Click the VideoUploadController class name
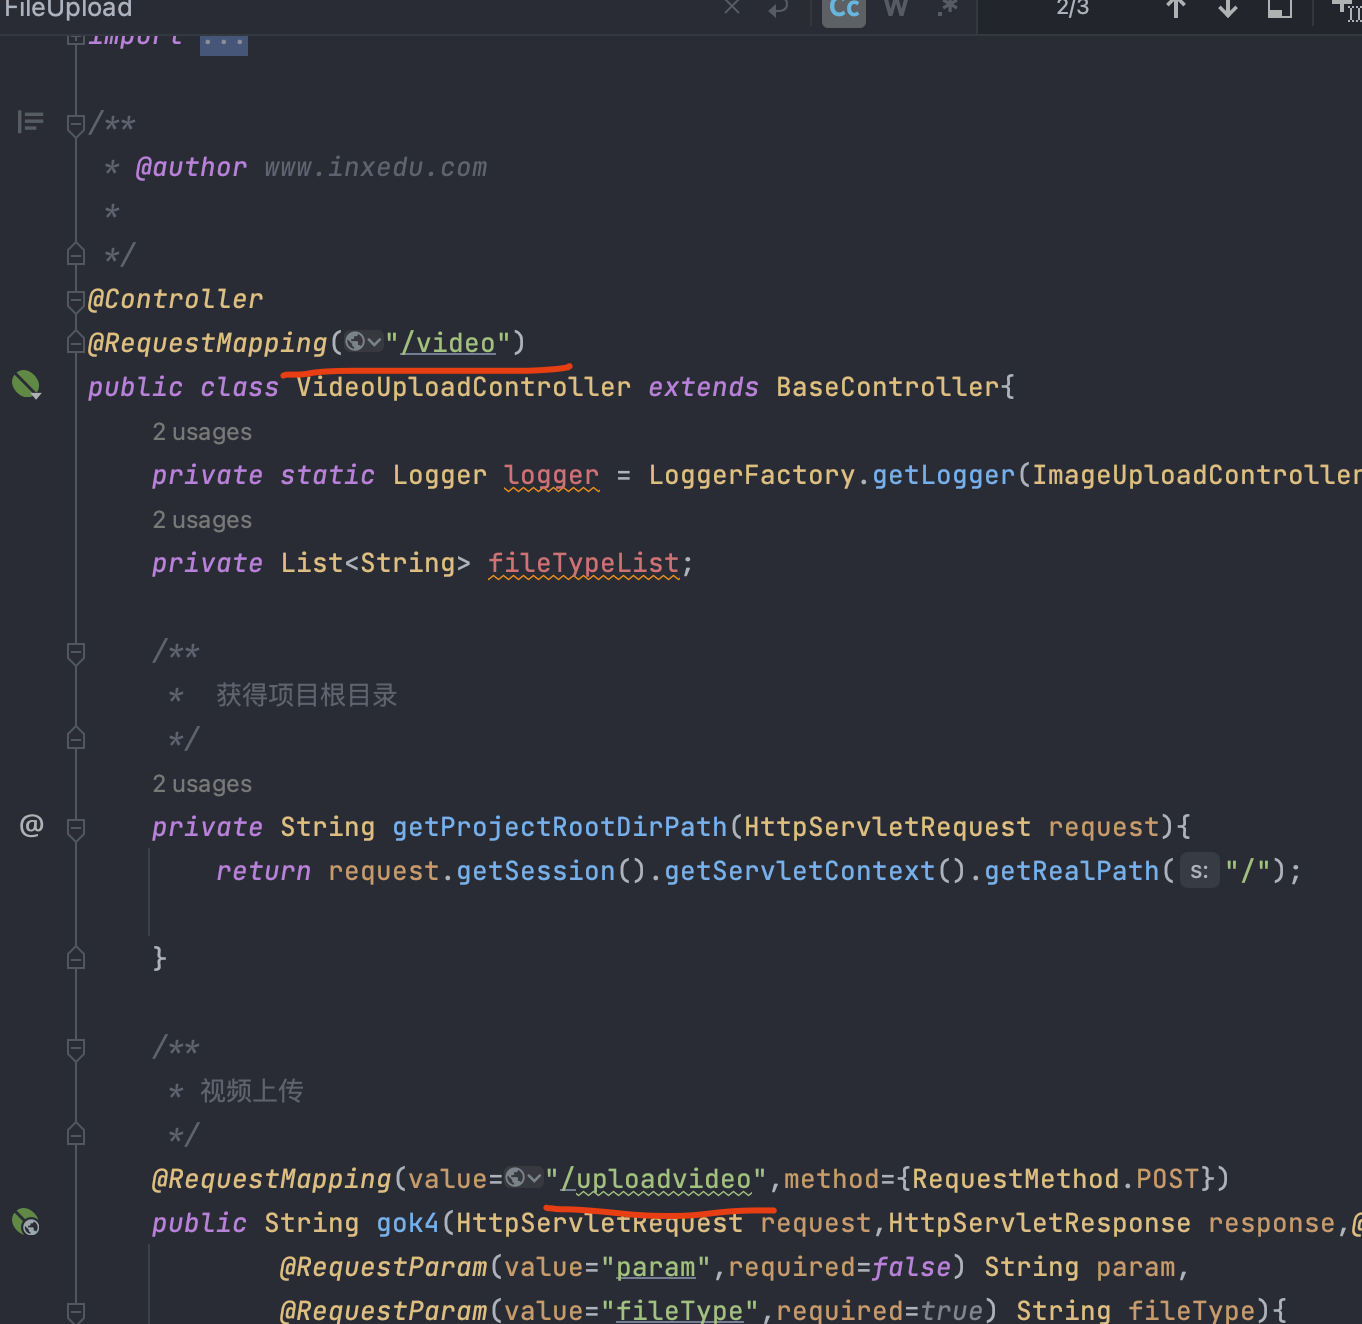Screen dimensions: 1362x1324 pyautogui.click(x=463, y=387)
